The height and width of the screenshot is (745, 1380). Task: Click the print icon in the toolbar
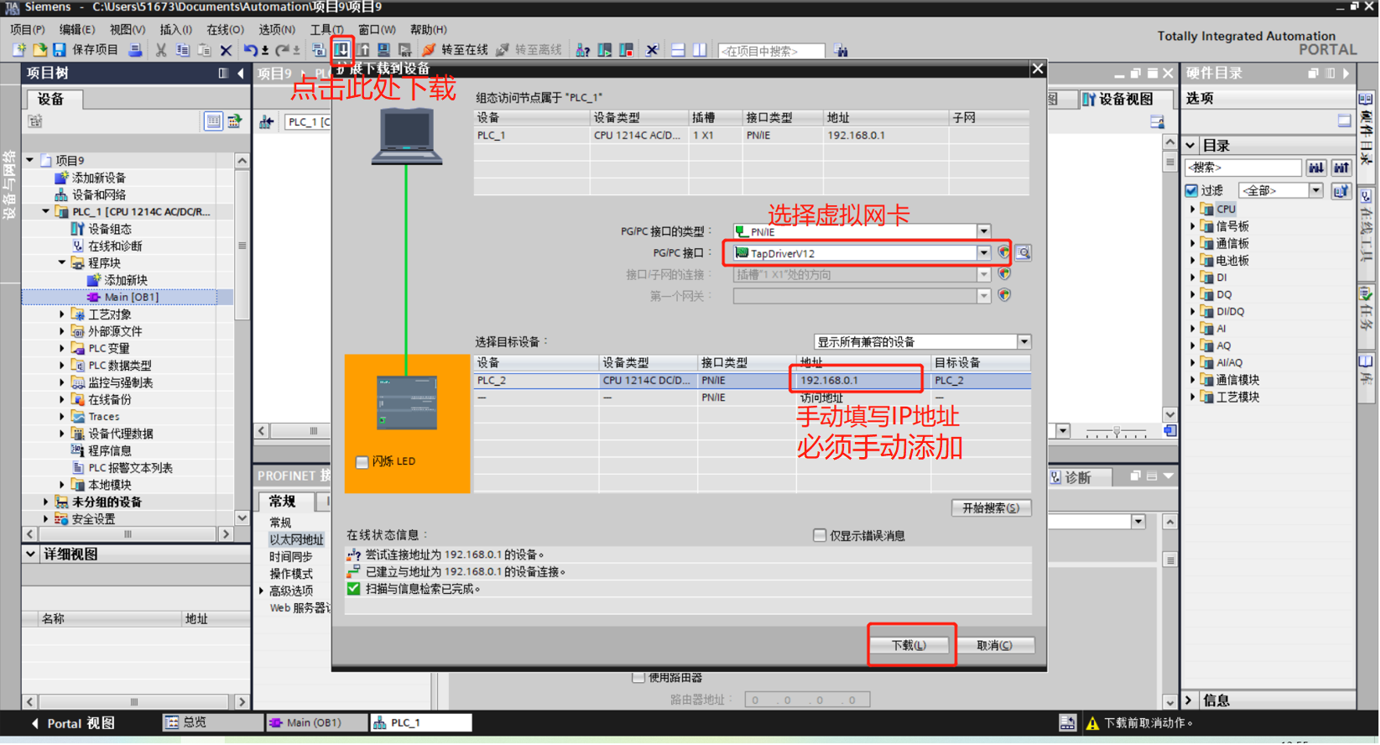click(135, 50)
